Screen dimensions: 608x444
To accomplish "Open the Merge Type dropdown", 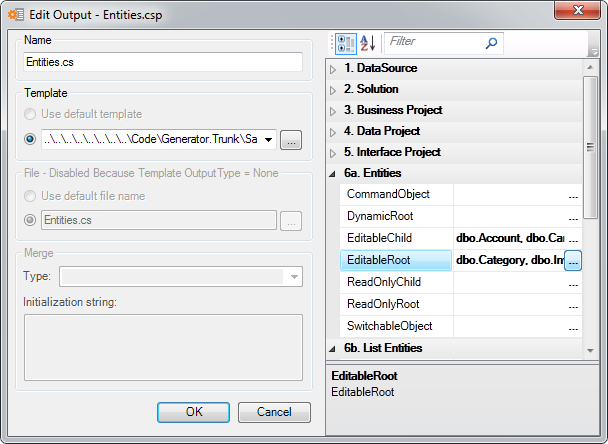I will click(181, 276).
